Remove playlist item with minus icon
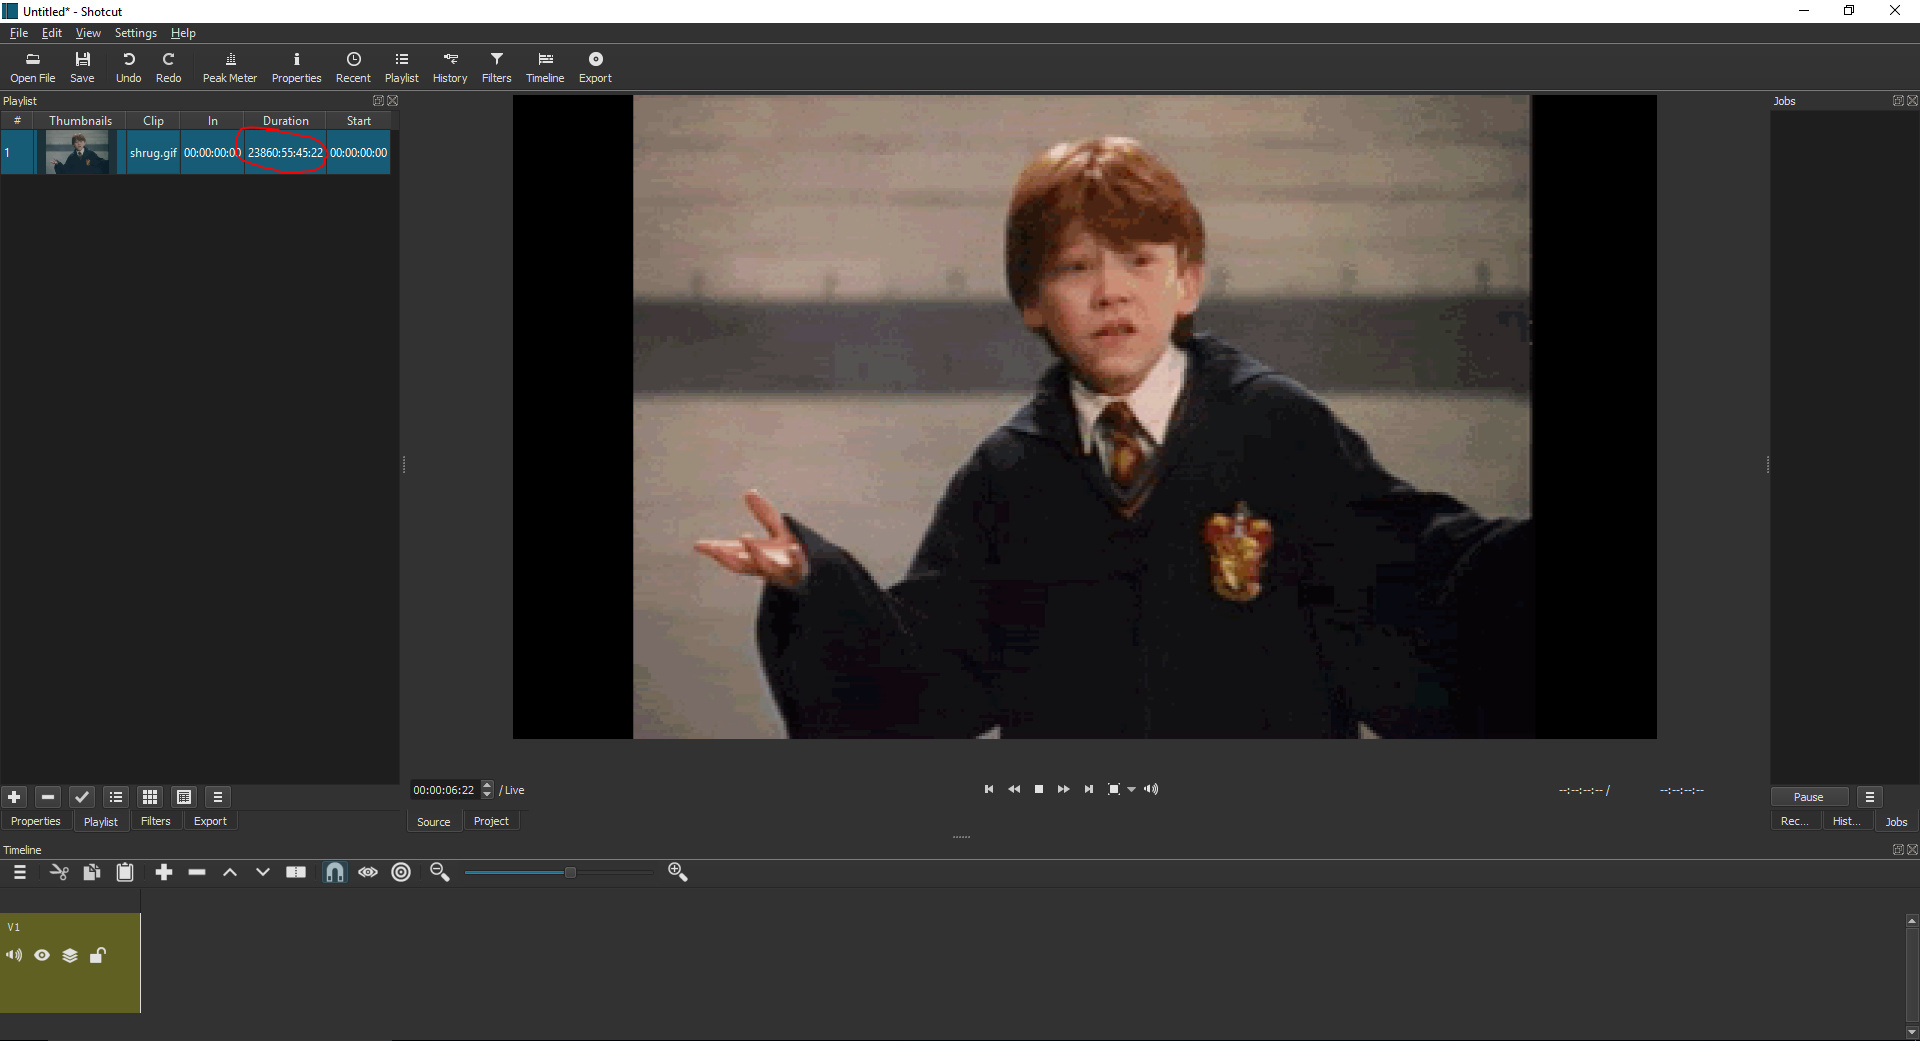 click(48, 797)
